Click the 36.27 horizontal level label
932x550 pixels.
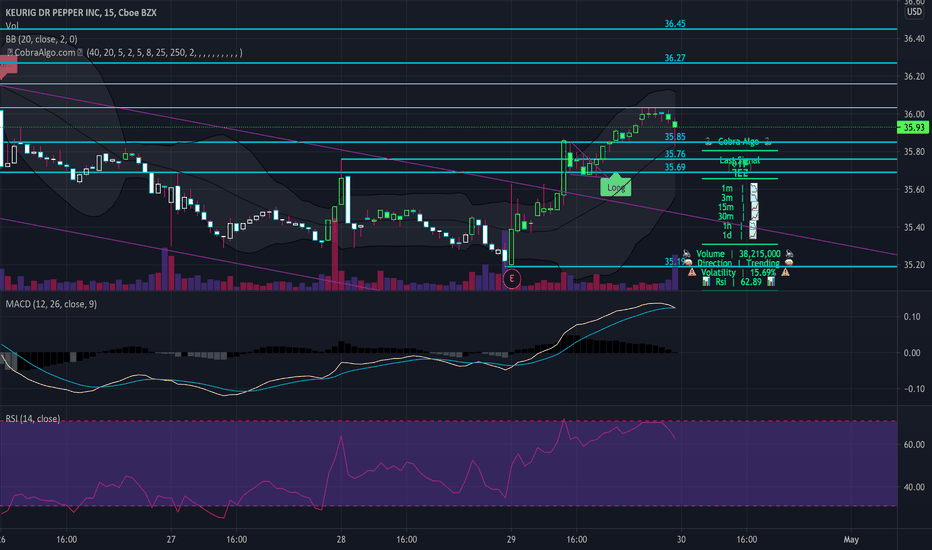[675, 58]
